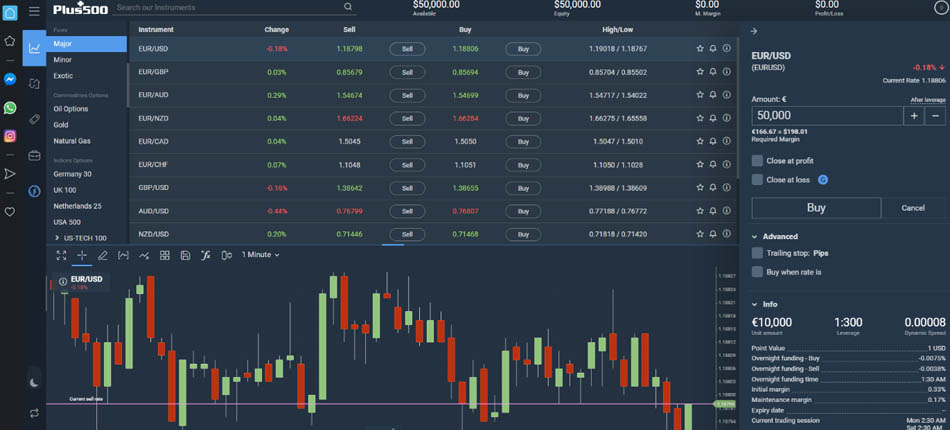
Task: Click the EUR/NZD instrument row name
Action: click(153, 119)
